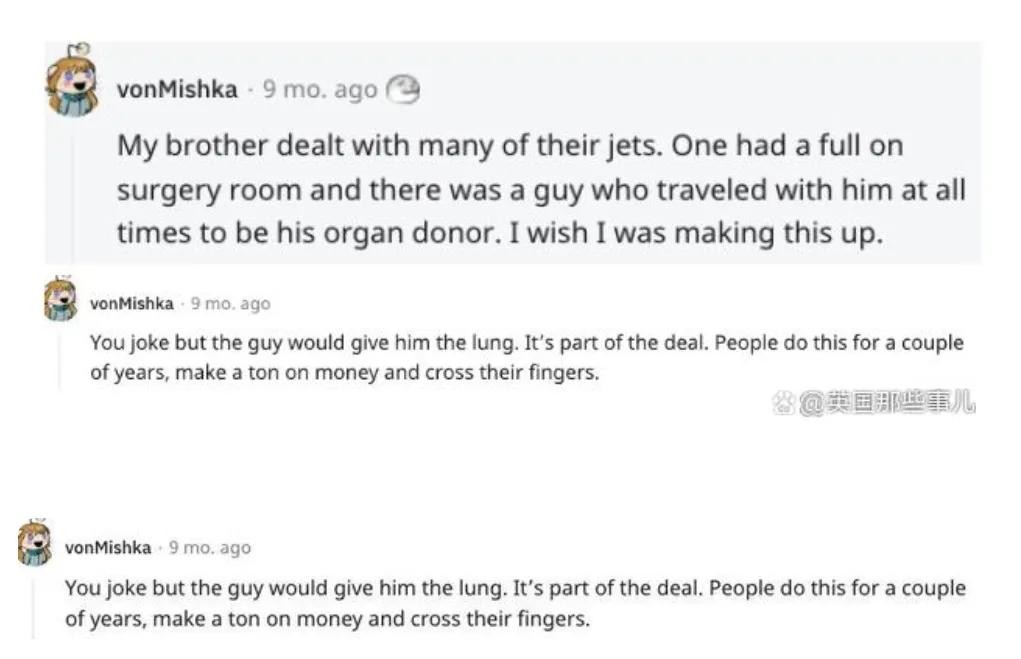Click the badge icon beside the highlighted comment's timestamp
The height and width of the screenshot is (659, 1021).
point(403,90)
